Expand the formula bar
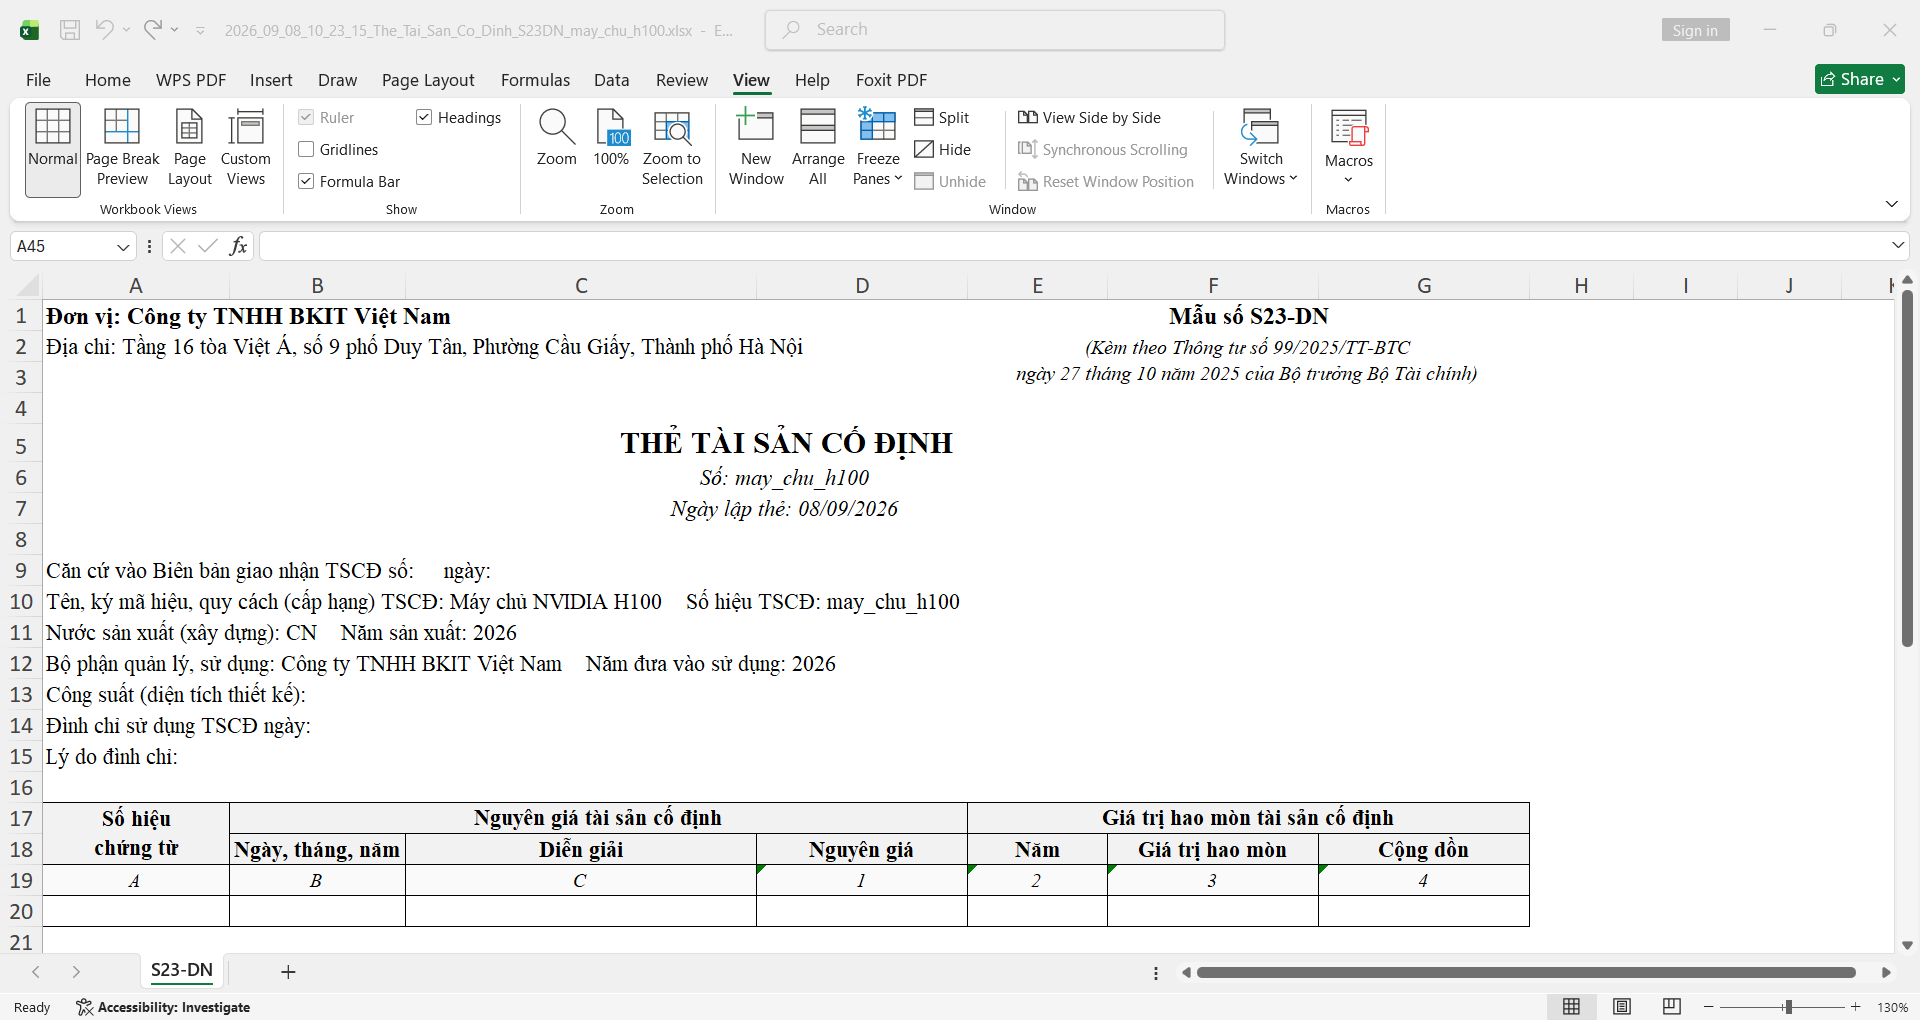 pyautogui.click(x=1898, y=246)
